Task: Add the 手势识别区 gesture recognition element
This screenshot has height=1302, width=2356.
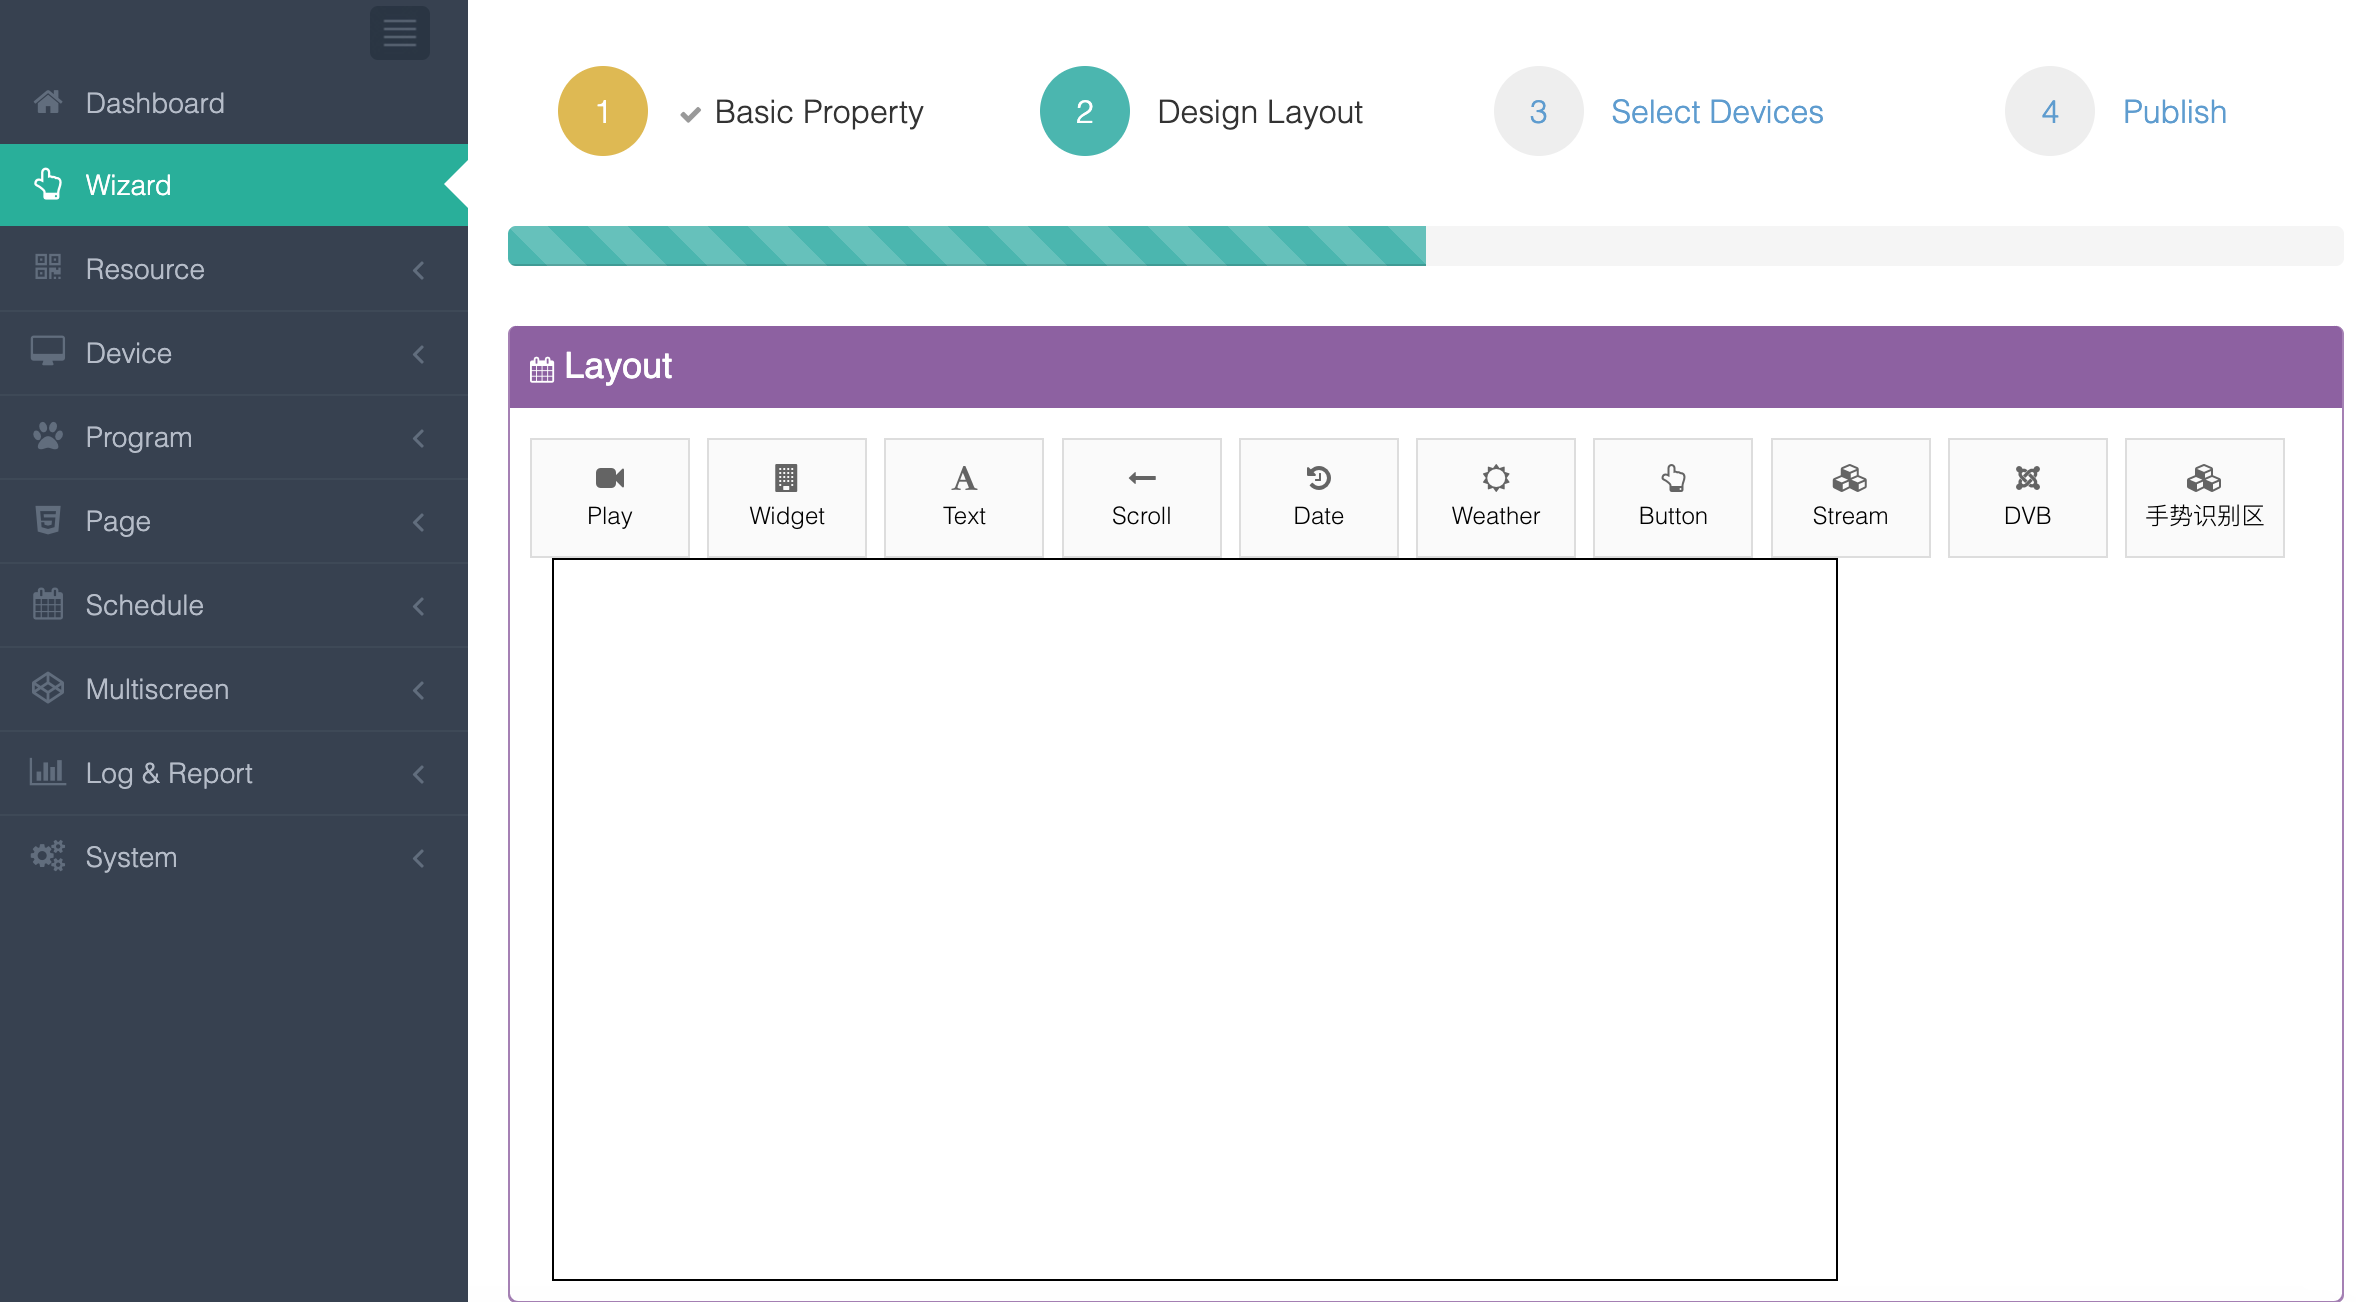Action: pyautogui.click(x=2204, y=496)
